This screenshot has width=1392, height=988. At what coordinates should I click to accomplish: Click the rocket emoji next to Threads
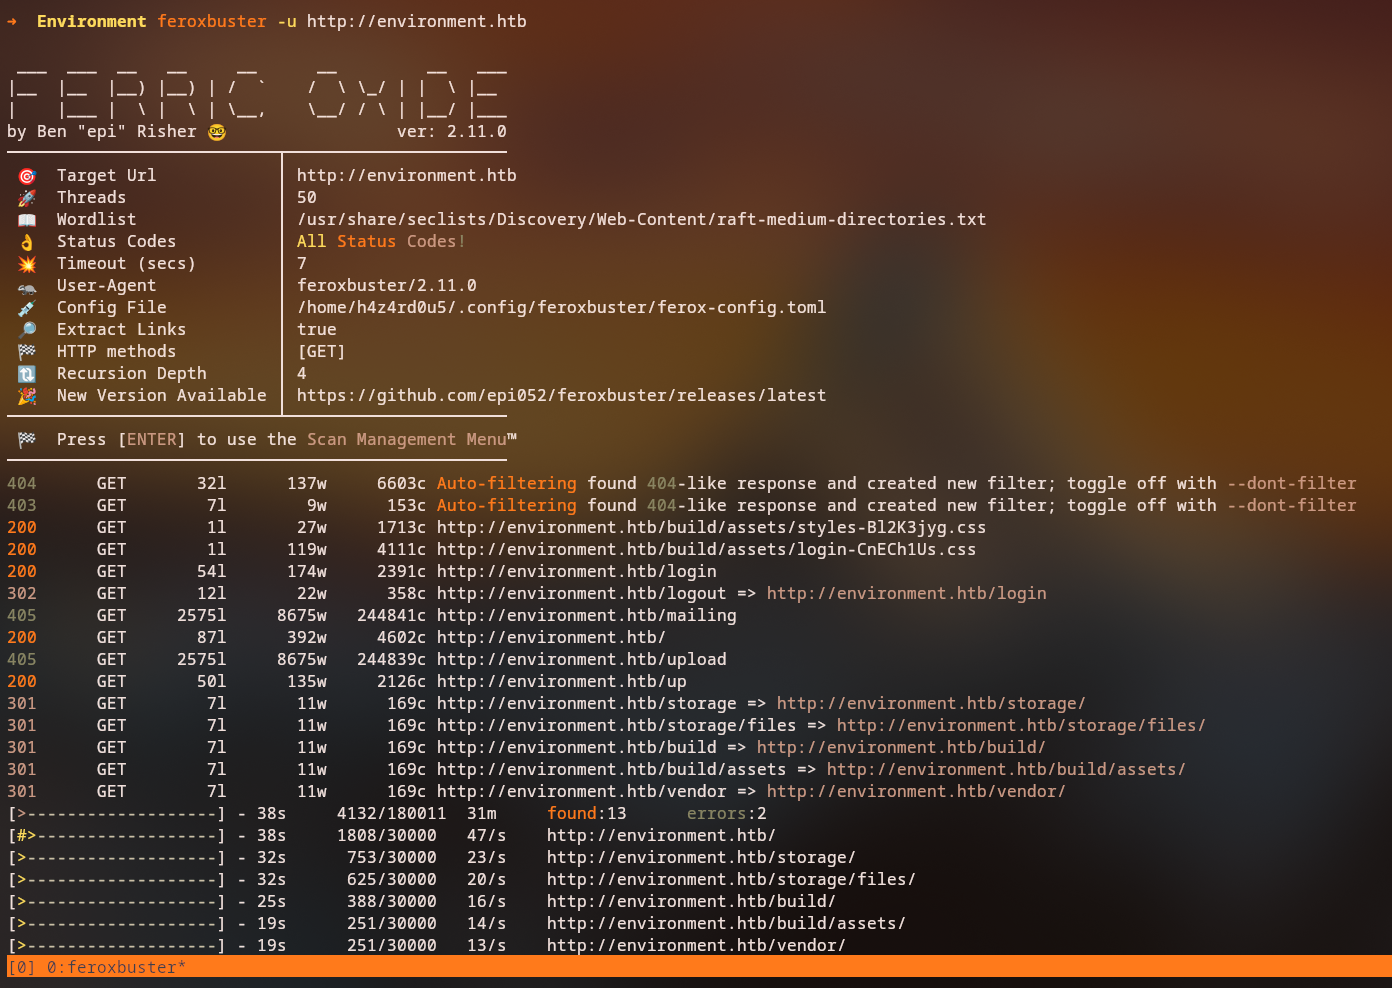[x=27, y=198]
